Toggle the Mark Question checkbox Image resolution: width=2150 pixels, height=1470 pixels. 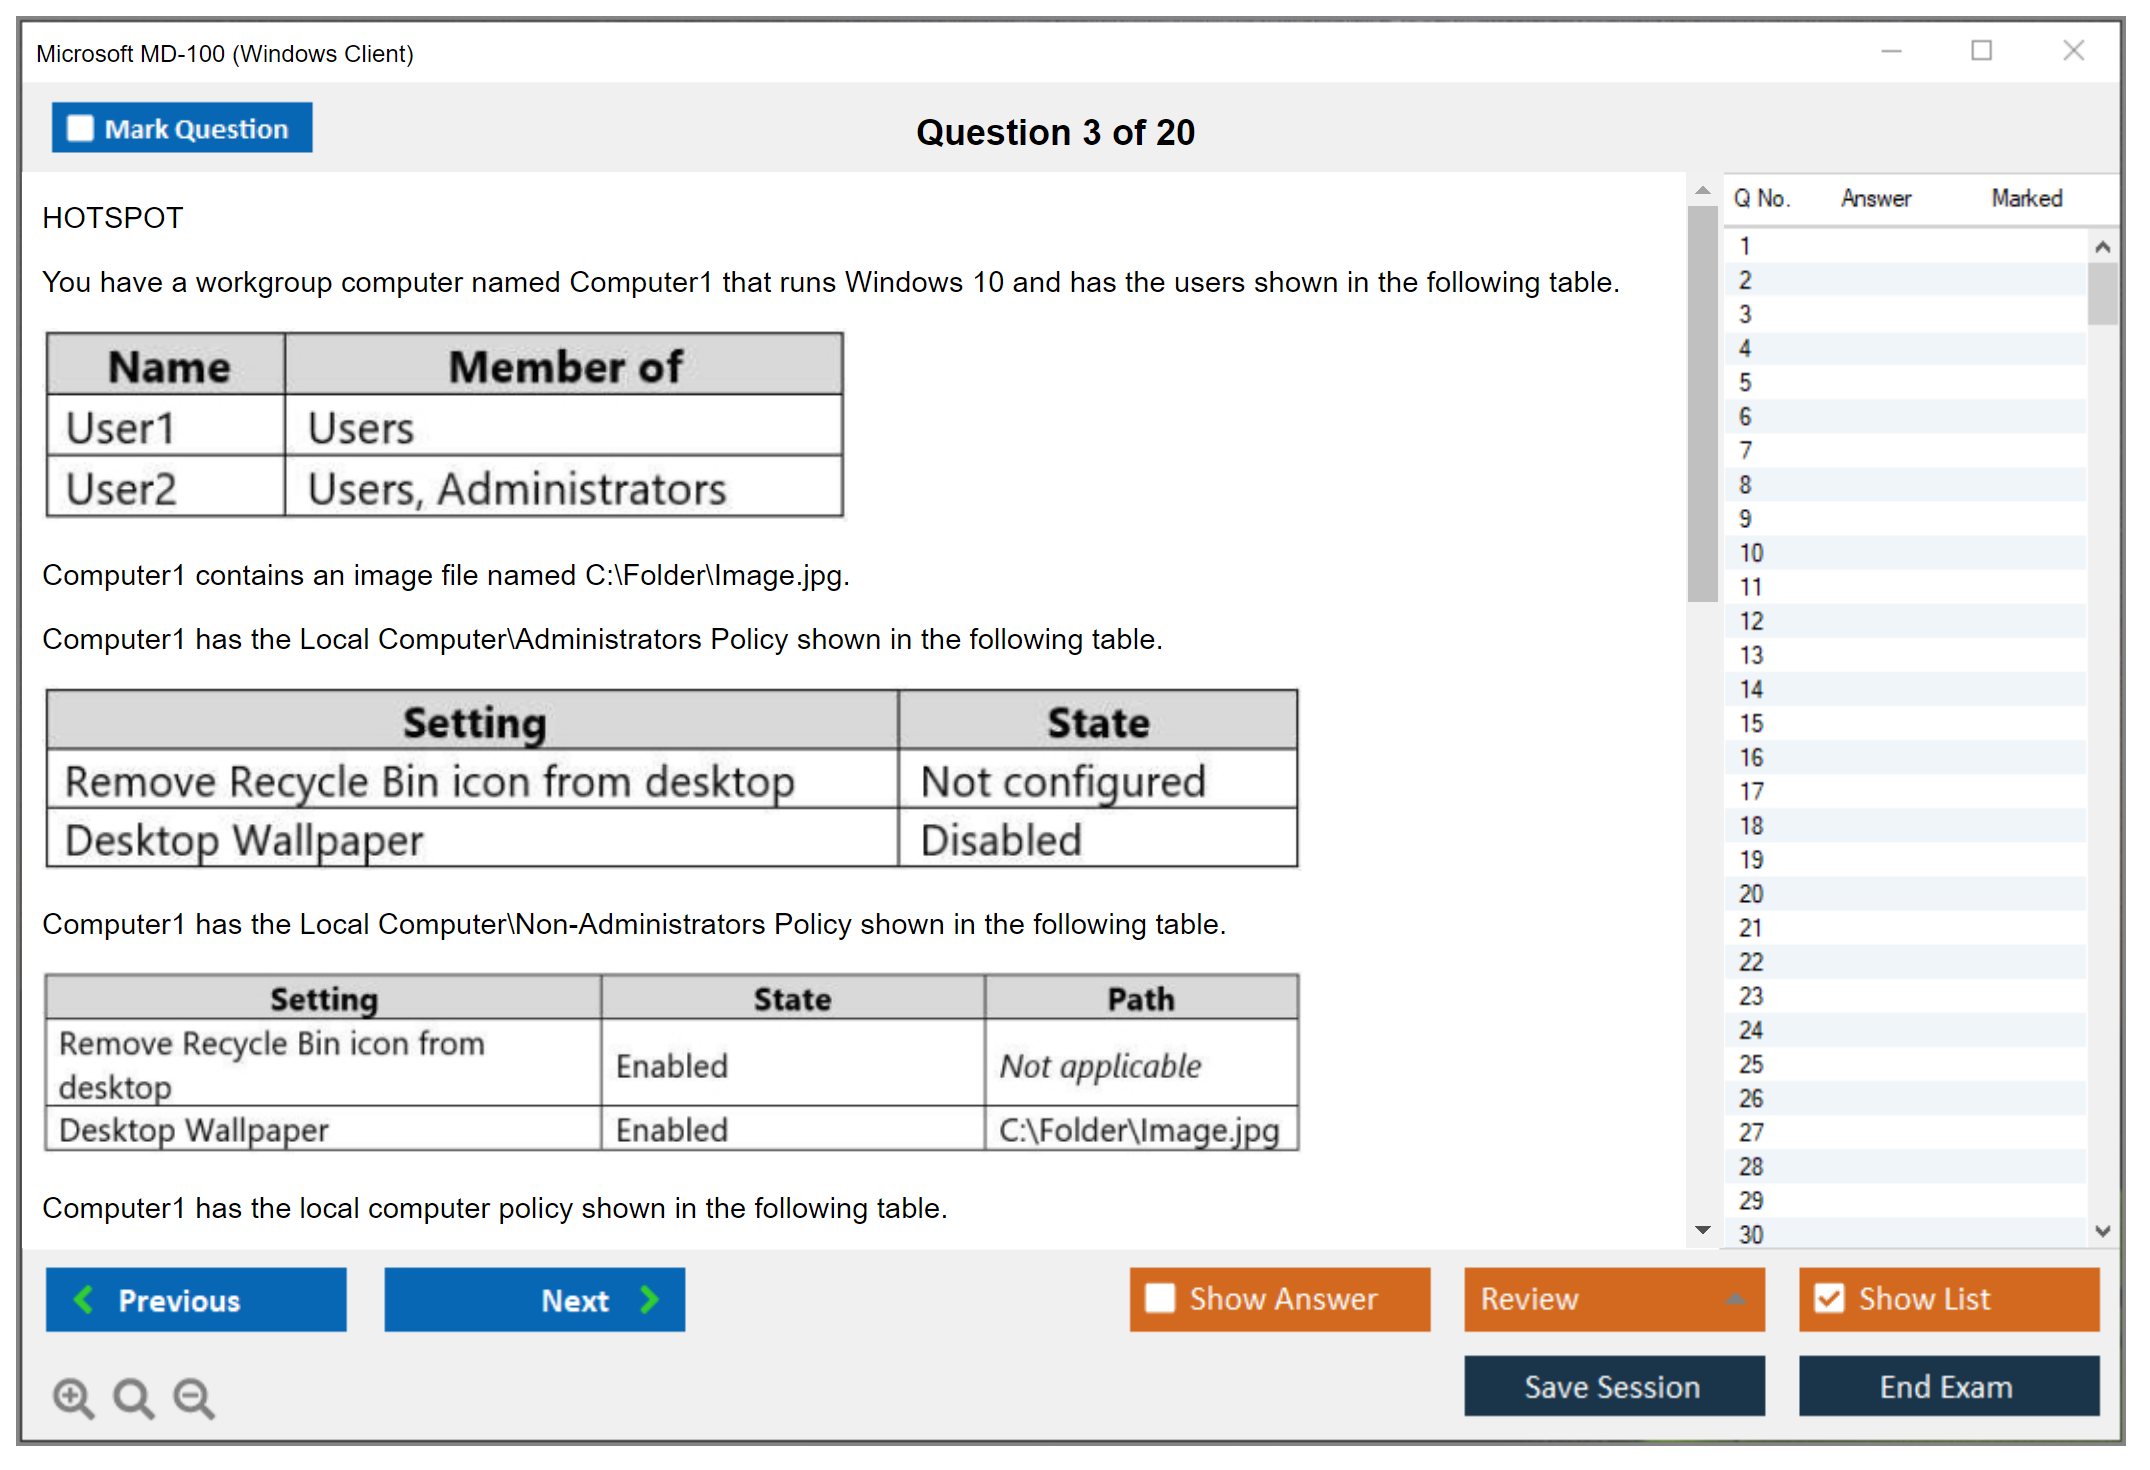pos(80,129)
